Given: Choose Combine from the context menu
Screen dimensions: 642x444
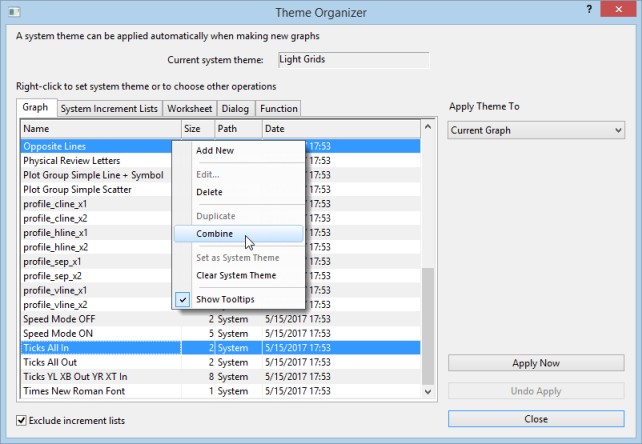Looking at the screenshot, I should point(215,234).
